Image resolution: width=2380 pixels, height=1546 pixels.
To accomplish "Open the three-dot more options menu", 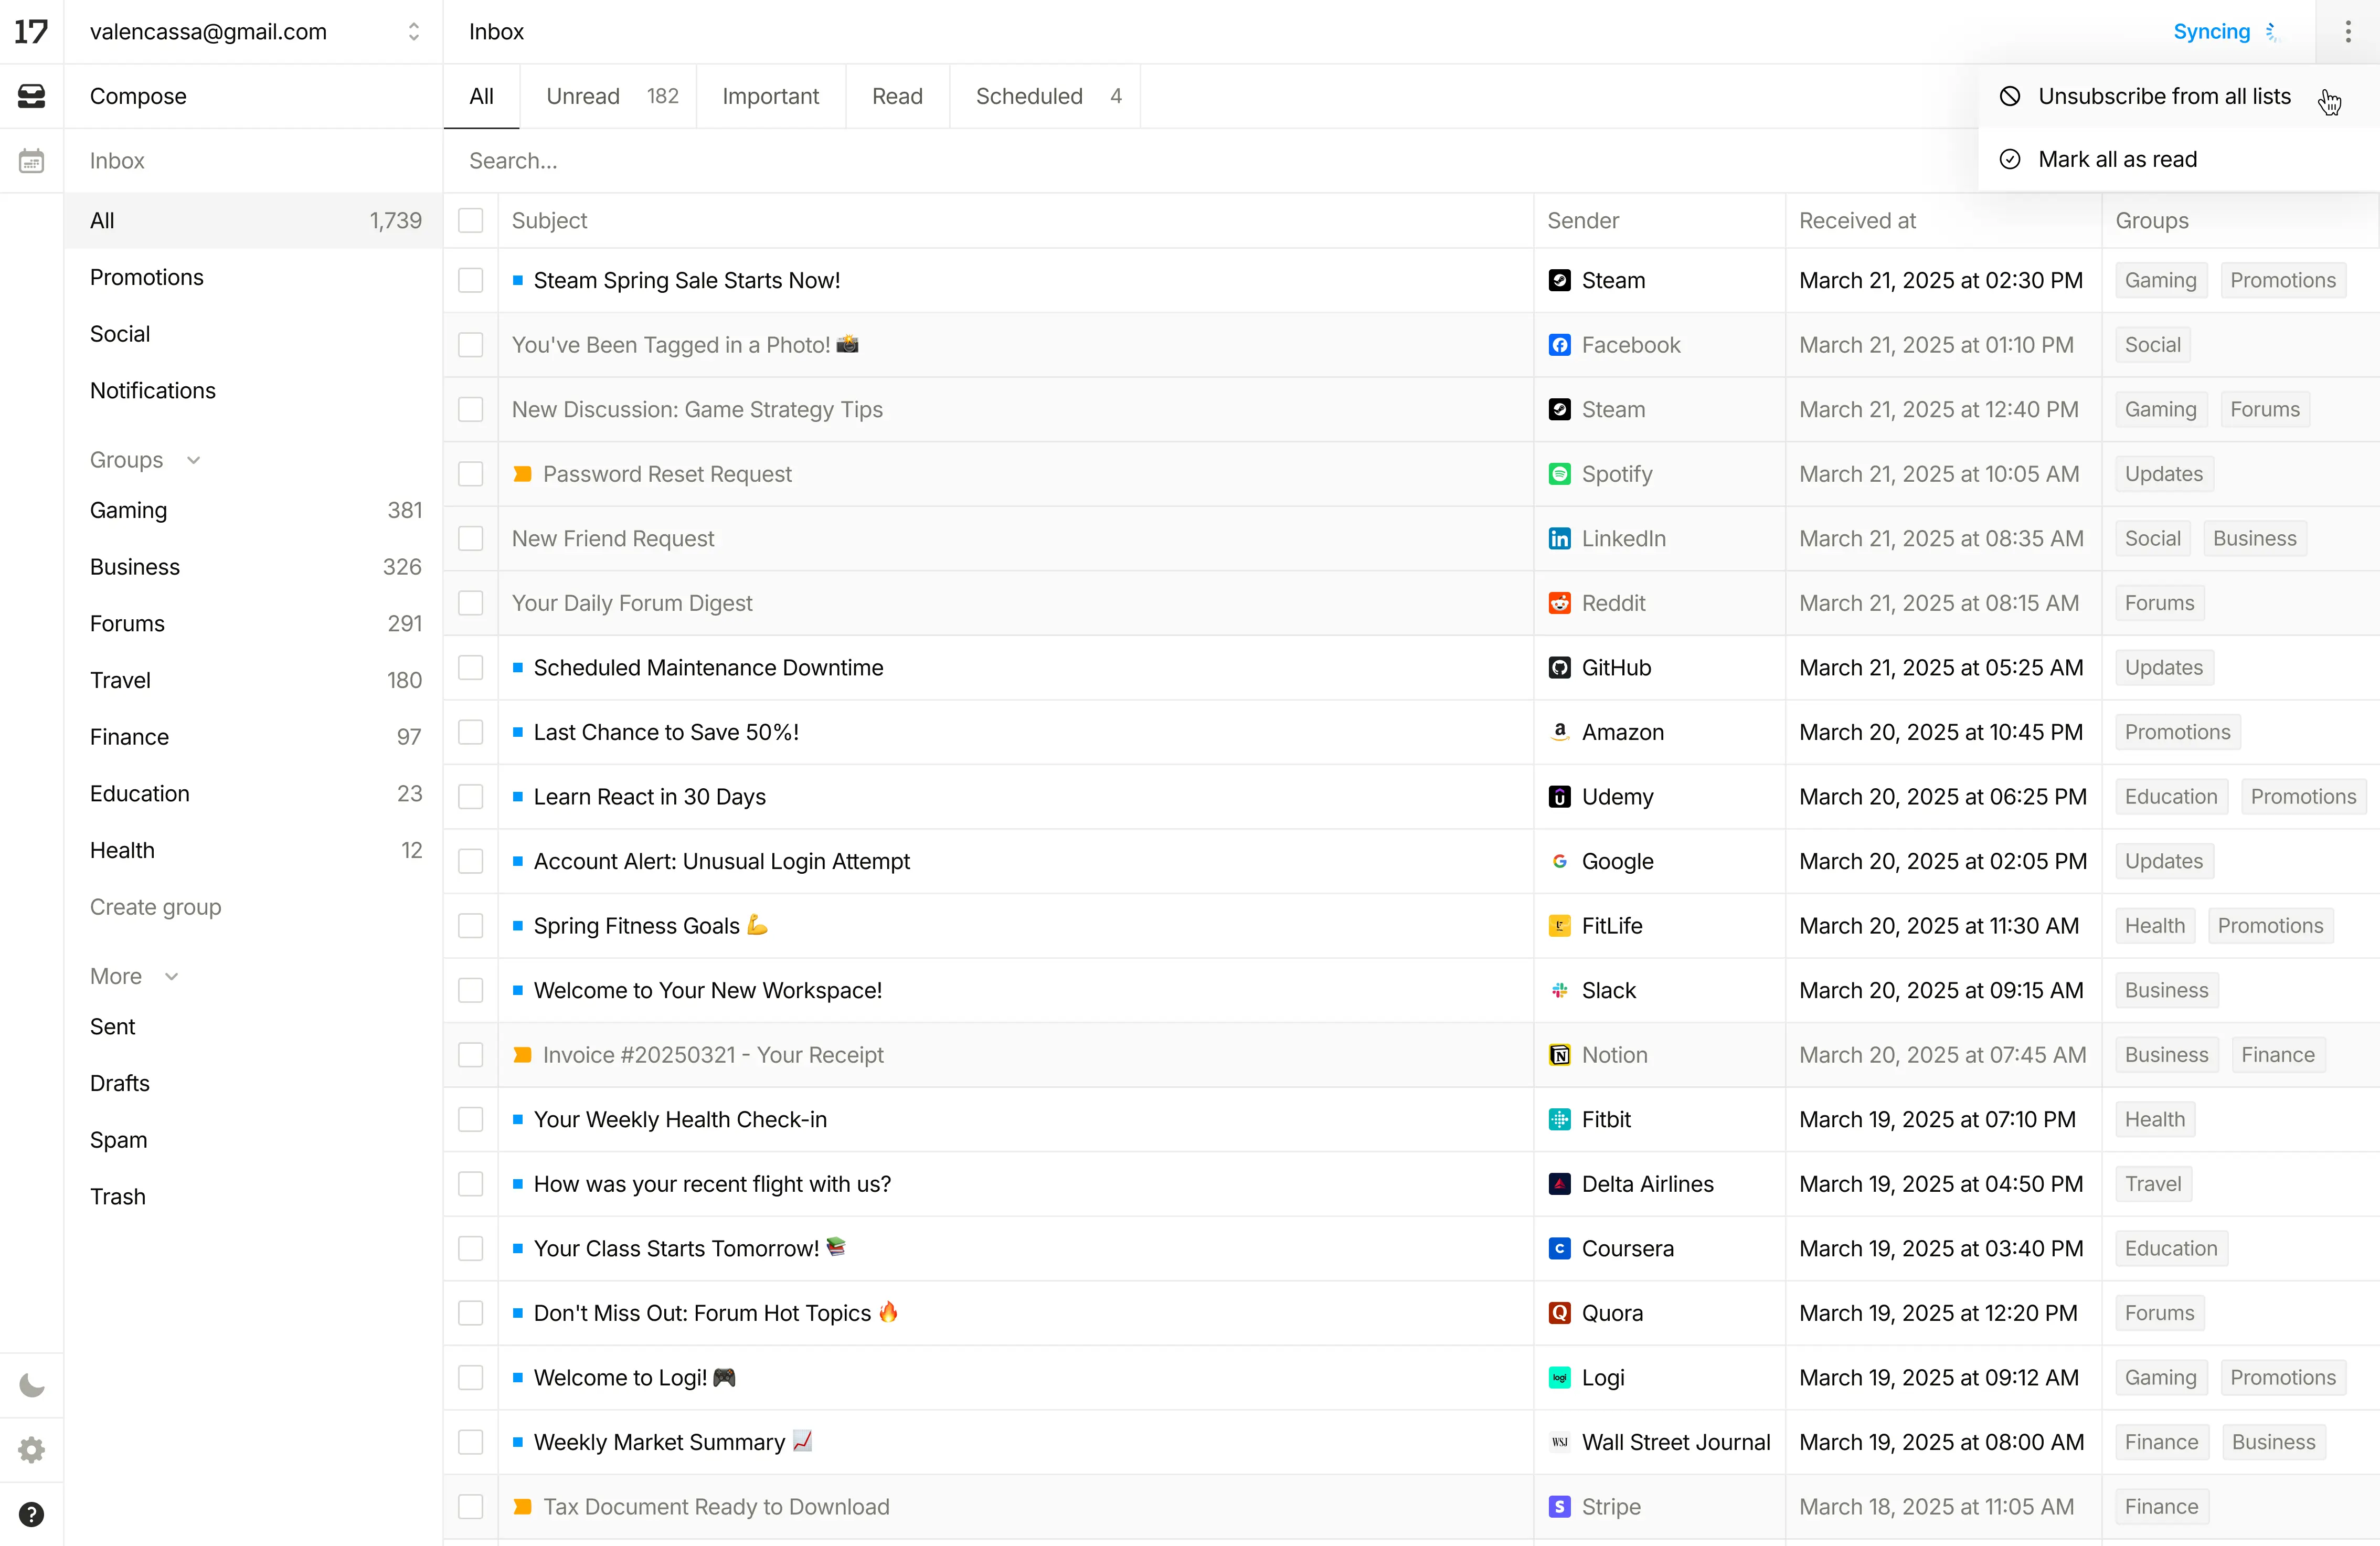I will click(2348, 32).
